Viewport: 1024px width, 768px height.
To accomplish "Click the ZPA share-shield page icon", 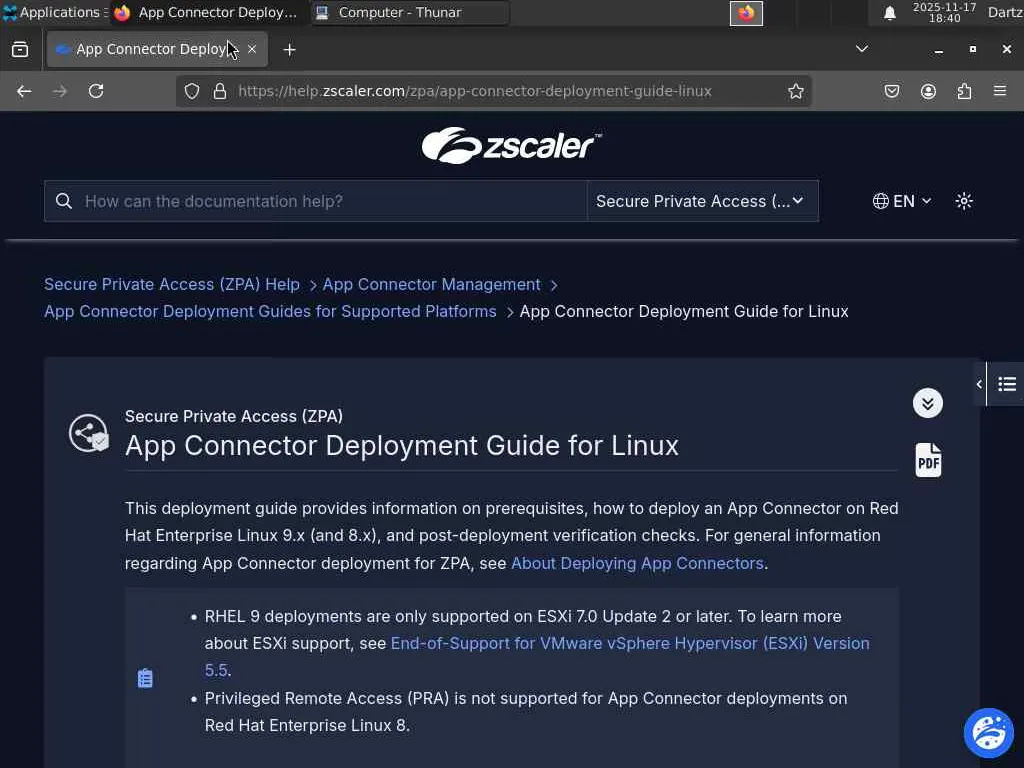I will [x=89, y=432].
